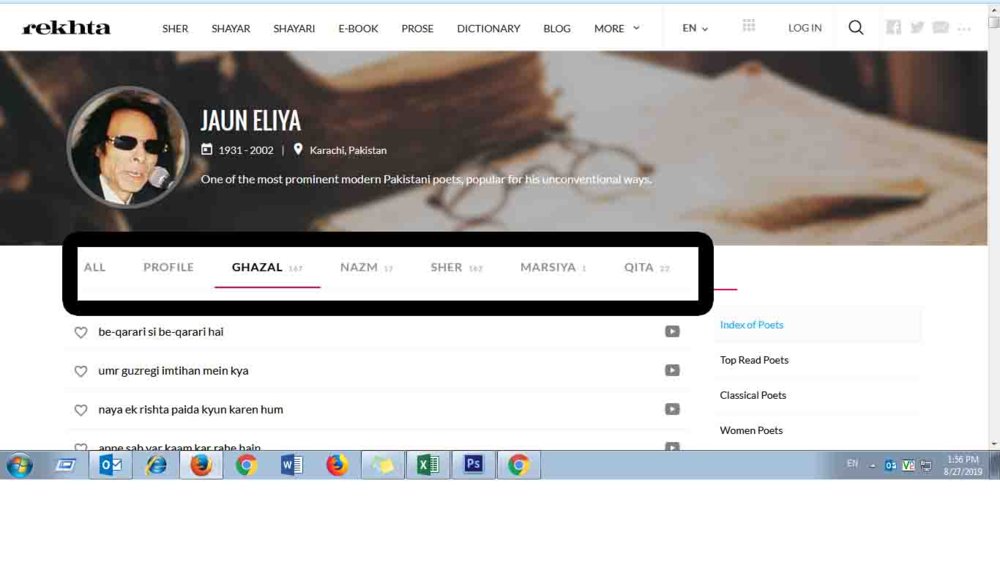1000x563 pixels.
Task: Favorite umr guzregi imtihan mein kya
Action: [80, 371]
